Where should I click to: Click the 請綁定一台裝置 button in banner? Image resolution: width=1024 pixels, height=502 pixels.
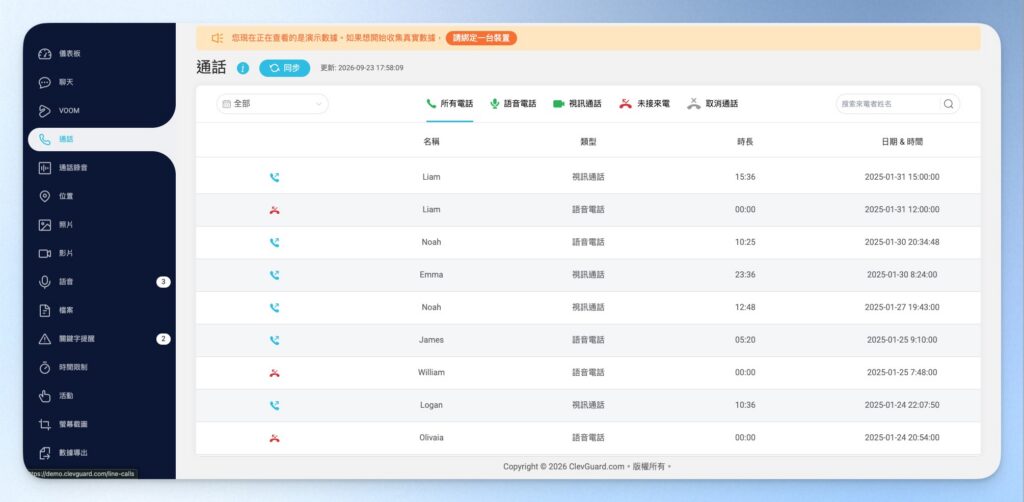(481, 38)
